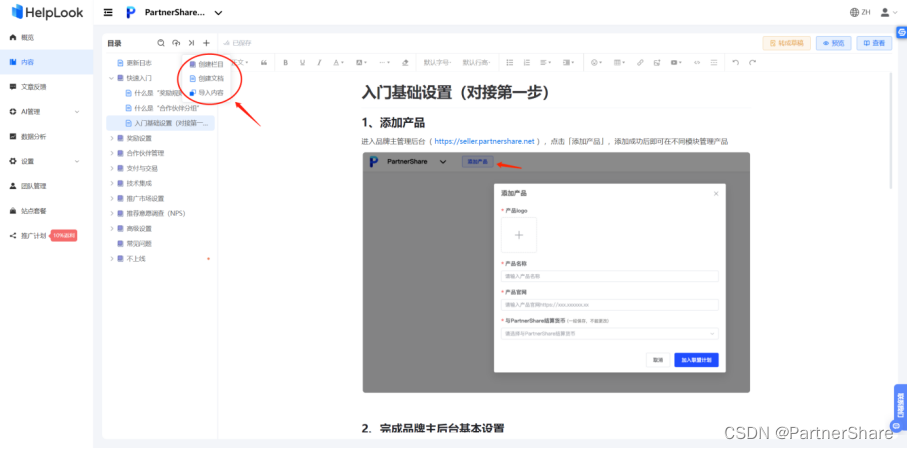The height and width of the screenshot is (449, 908).
Task: Click the plus add icon in 目录 panel
Action: (206, 43)
